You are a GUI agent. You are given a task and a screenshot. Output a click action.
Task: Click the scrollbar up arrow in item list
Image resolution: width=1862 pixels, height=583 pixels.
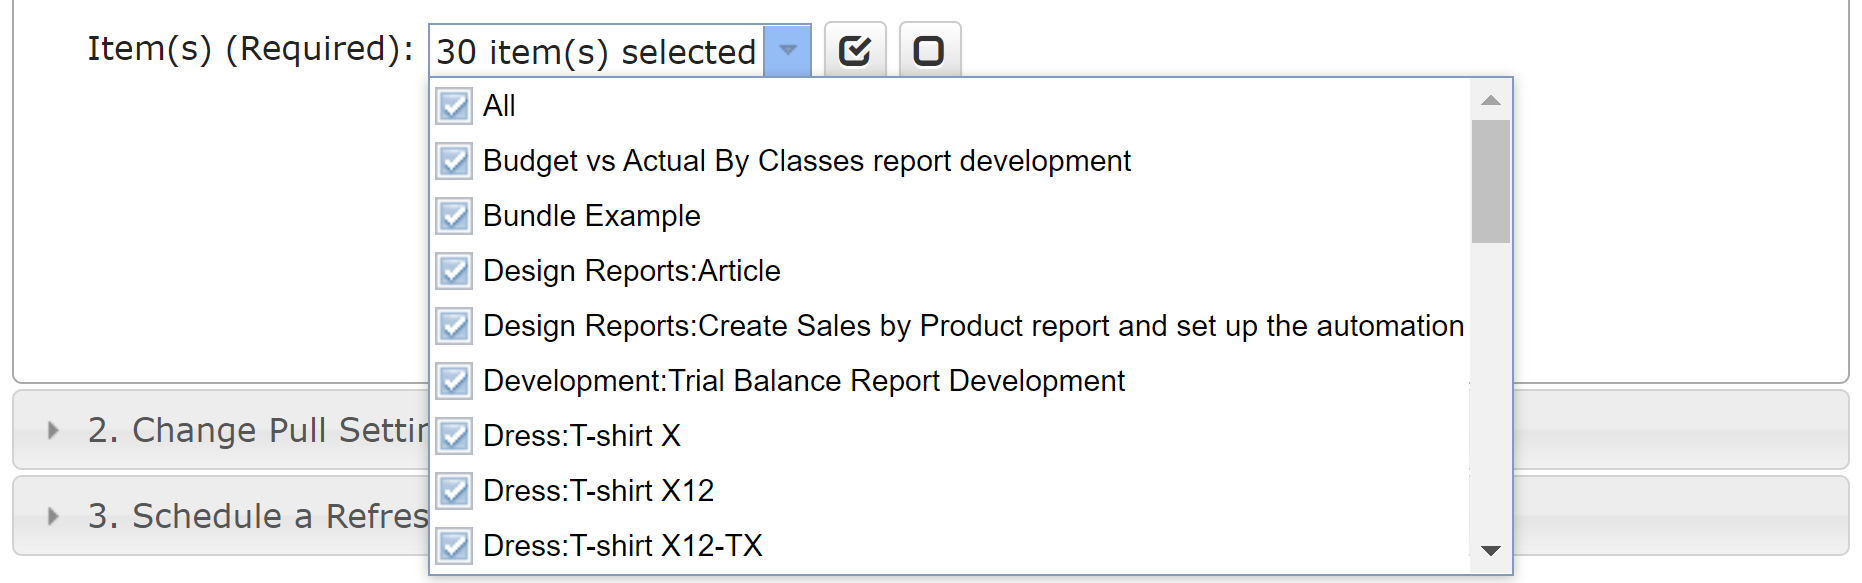pyautogui.click(x=1491, y=100)
